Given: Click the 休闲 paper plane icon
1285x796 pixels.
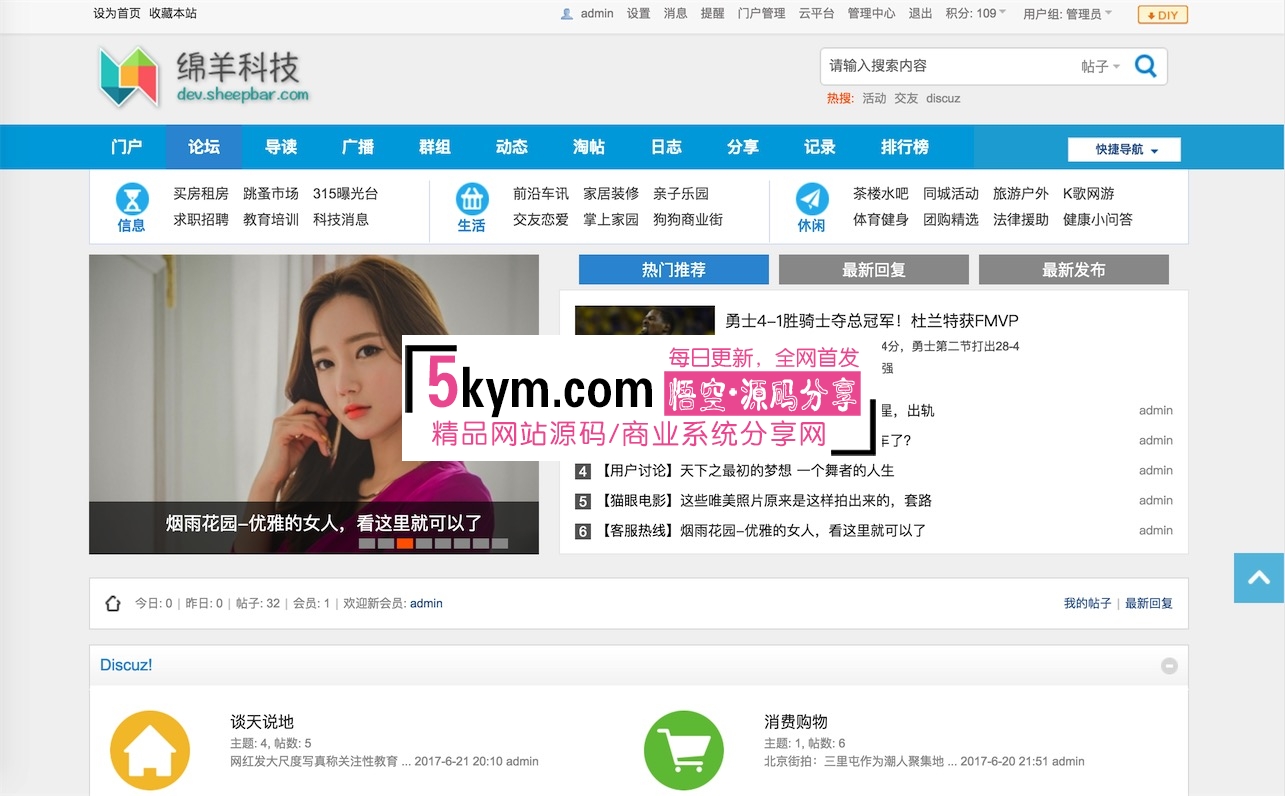Looking at the screenshot, I should click(x=812, y=198).
